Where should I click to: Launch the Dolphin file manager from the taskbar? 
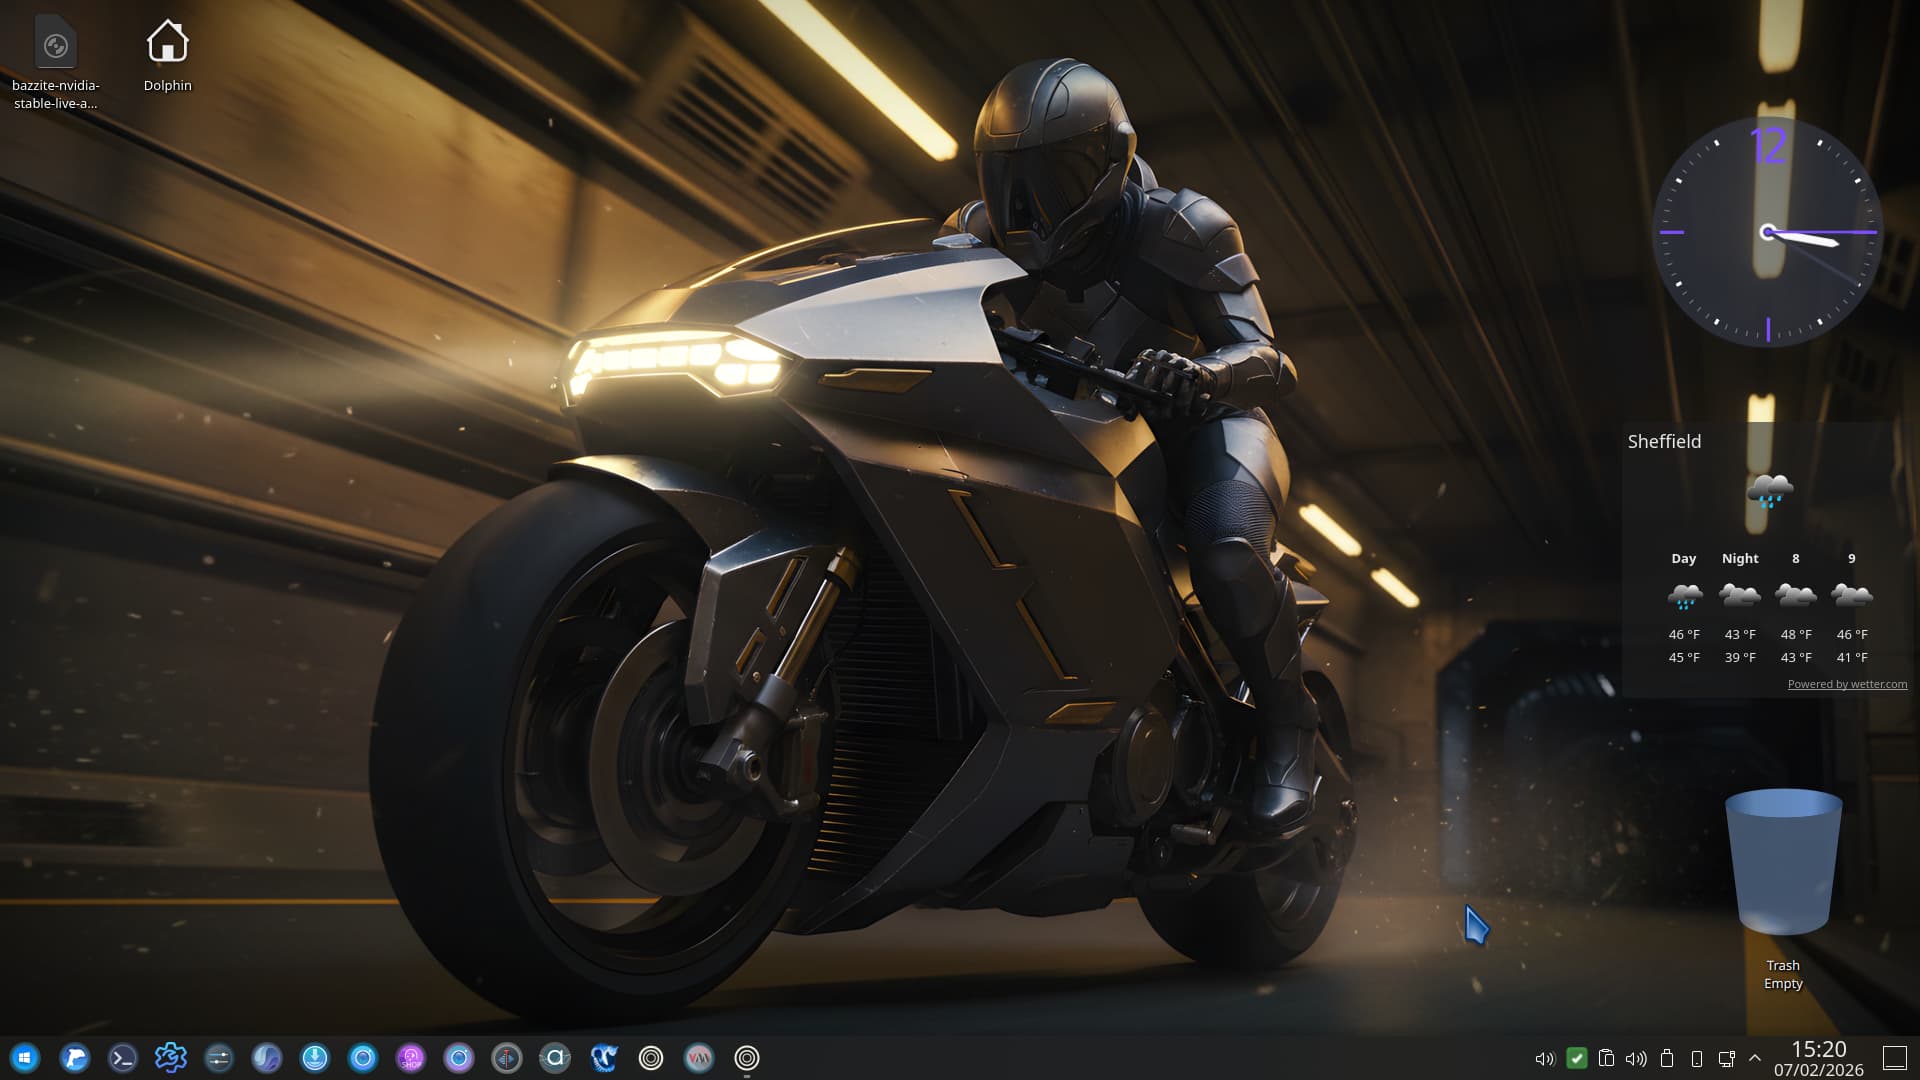(75, 1058)
